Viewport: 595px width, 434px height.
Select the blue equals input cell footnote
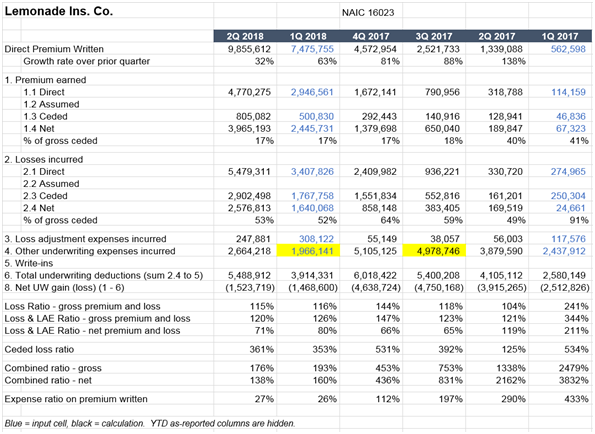pos(150,423)
